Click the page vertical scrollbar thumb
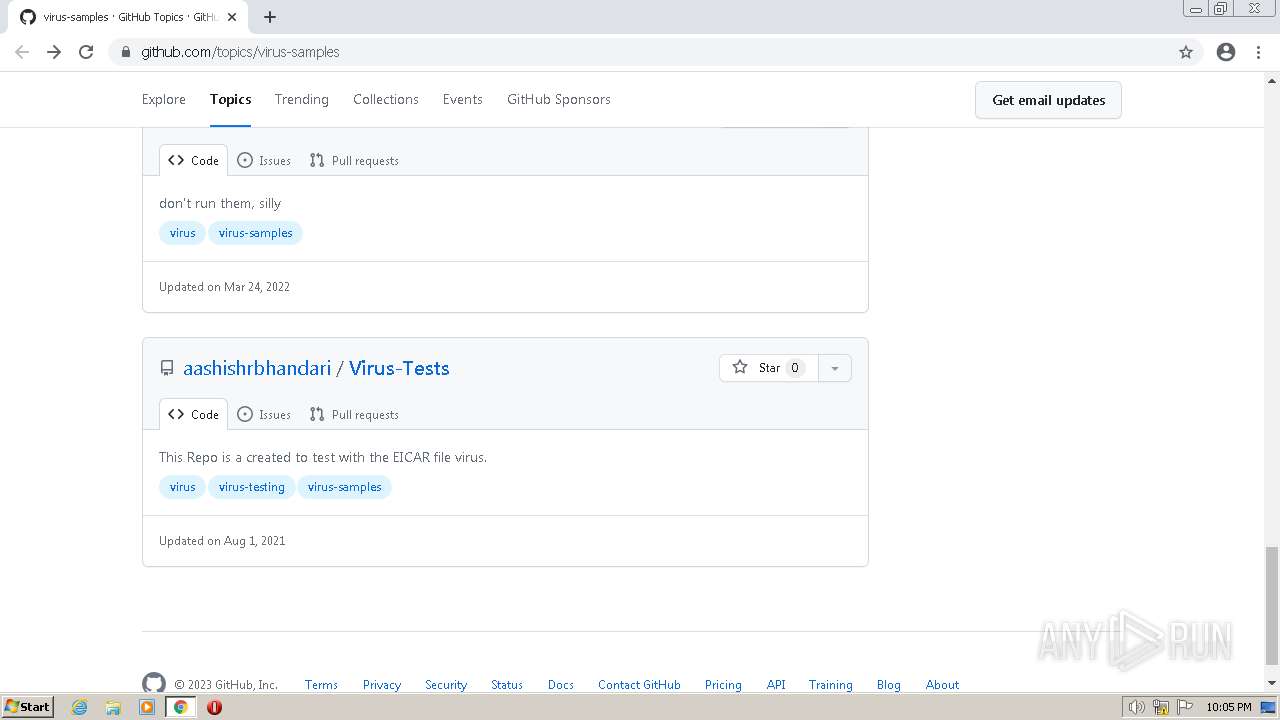 [1272, 605]
